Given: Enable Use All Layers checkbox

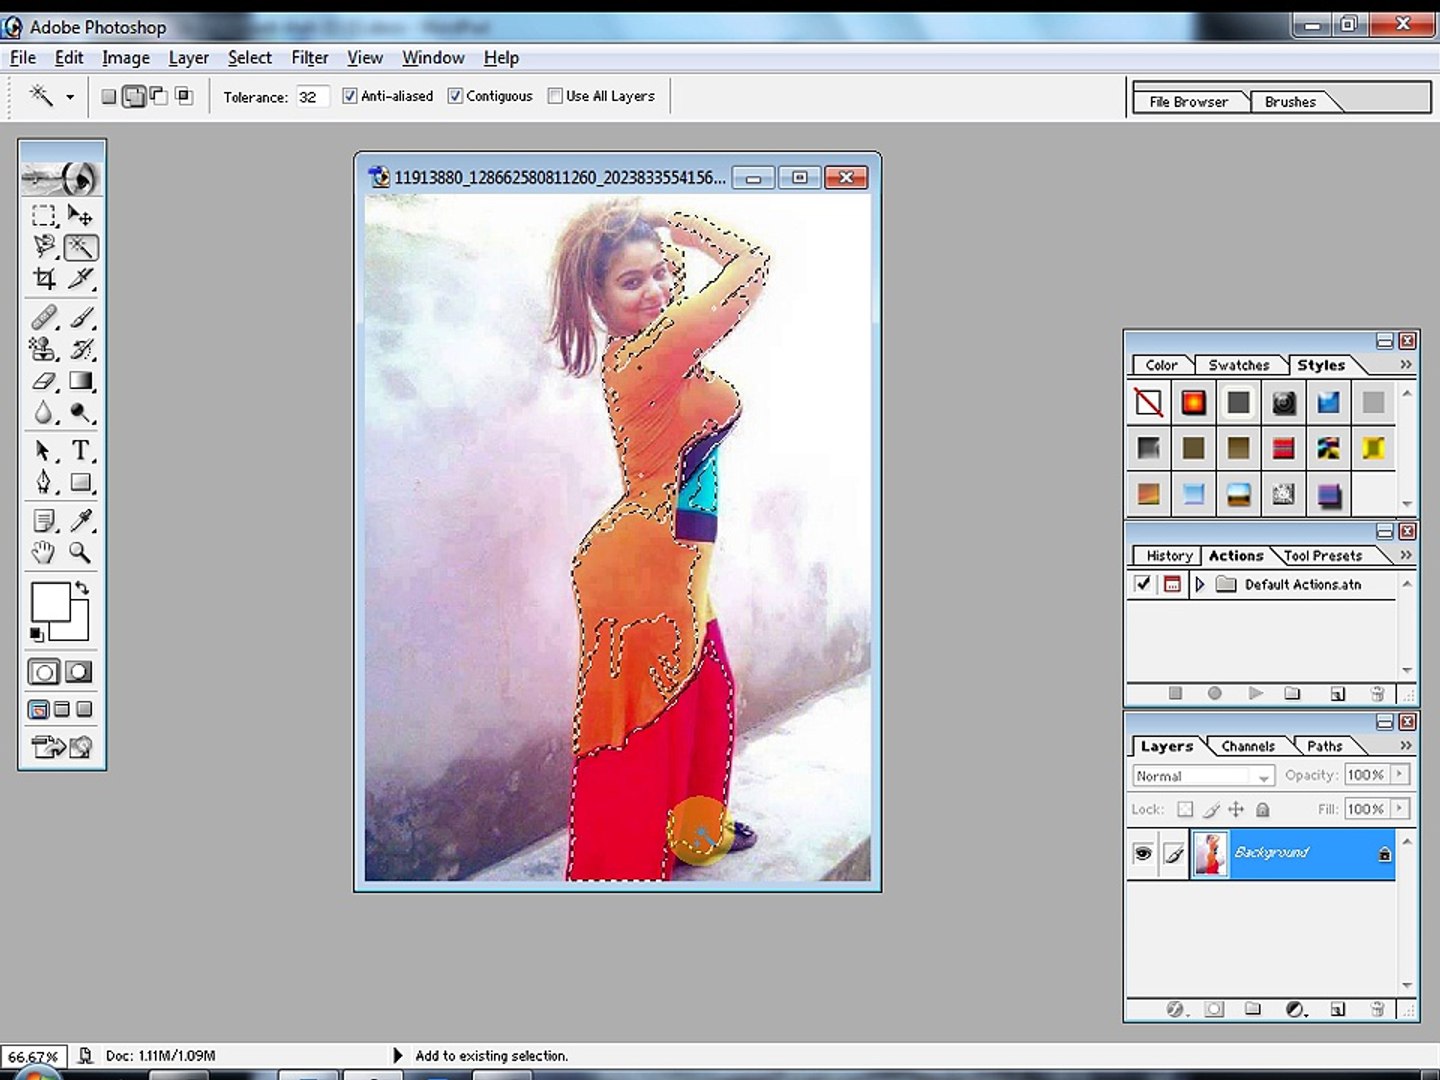Looking at the screenshot, I should pyautogui.click(x=555, y=96).
